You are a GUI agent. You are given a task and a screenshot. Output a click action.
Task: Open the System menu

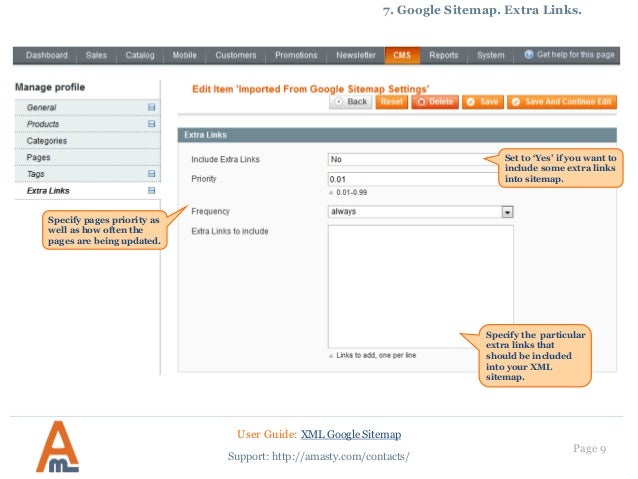[490, 55]
